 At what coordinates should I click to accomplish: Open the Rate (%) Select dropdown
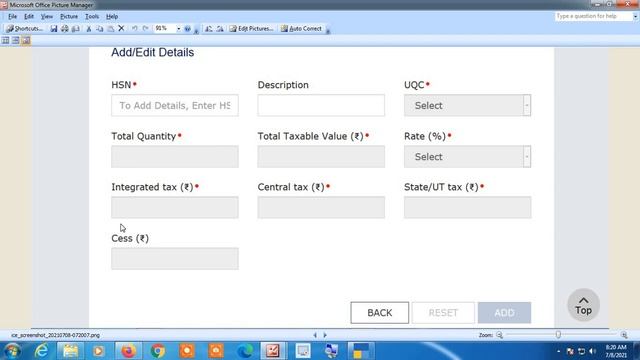467,156
